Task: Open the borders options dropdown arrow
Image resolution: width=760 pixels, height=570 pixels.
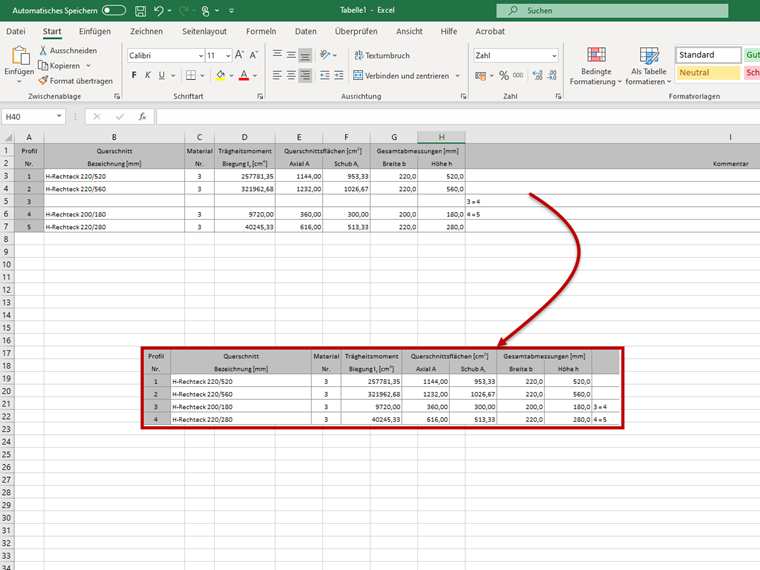Action: pos(202,76)
